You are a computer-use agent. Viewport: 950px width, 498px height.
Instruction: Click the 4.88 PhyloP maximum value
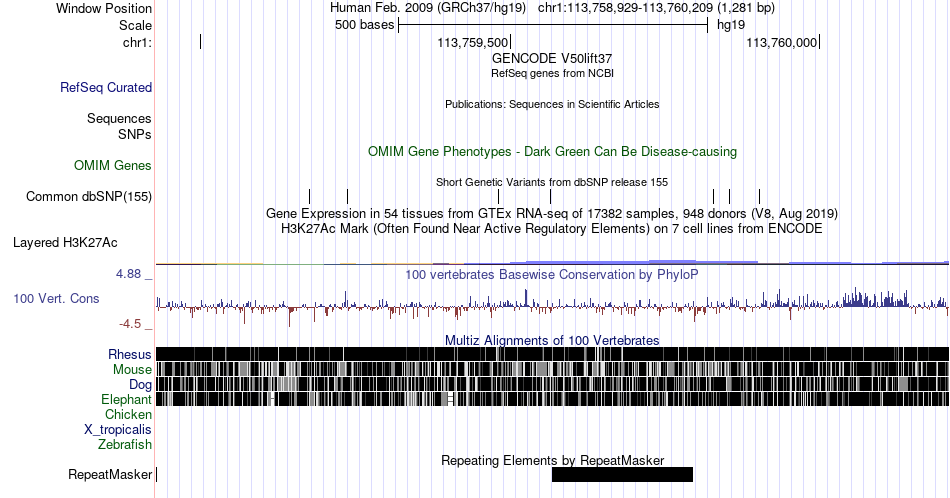pos(128,274)
